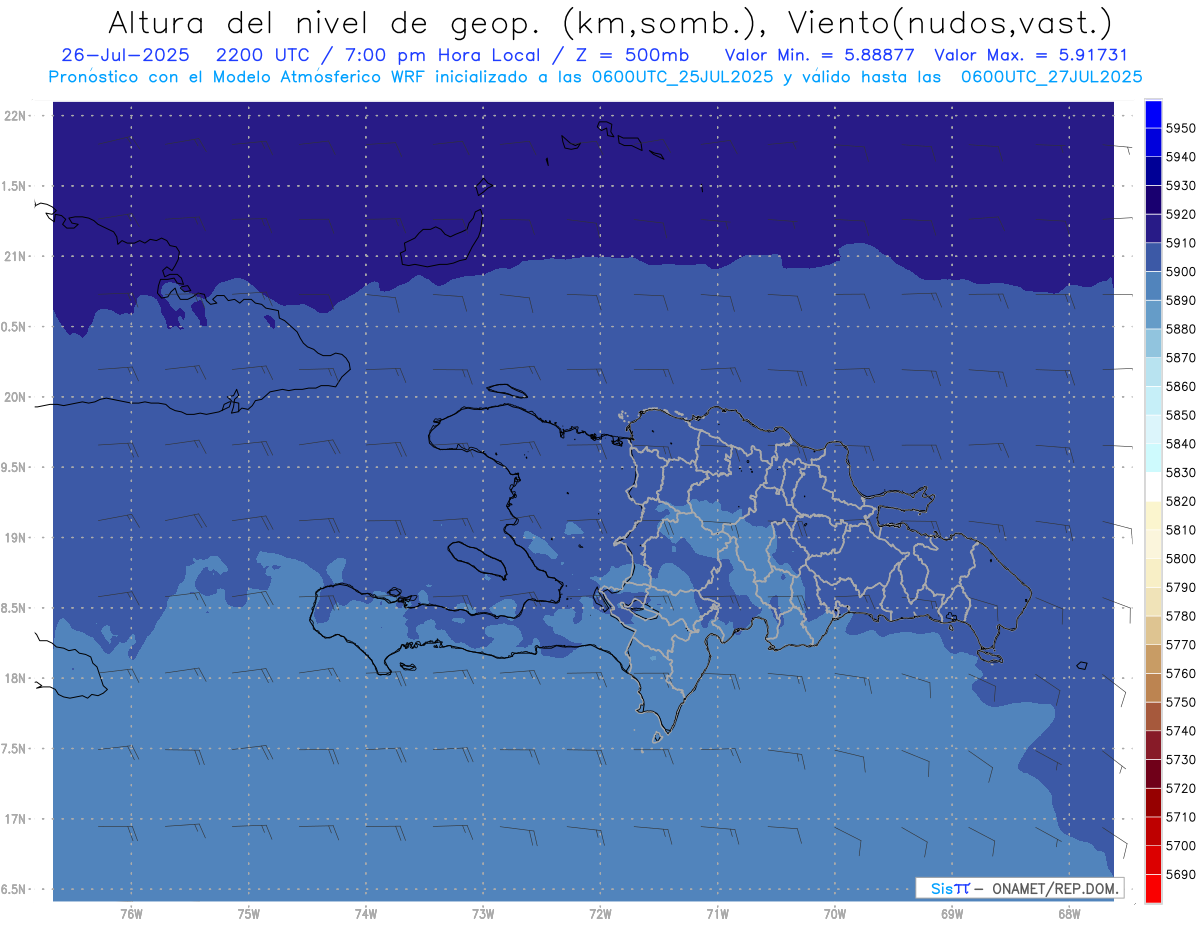
Task: Select the 7.5N axis label
Action: tap(15, 749)
